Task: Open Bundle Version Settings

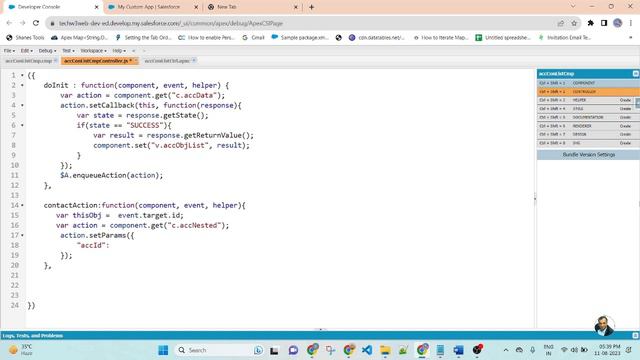Action: [588, 155]
